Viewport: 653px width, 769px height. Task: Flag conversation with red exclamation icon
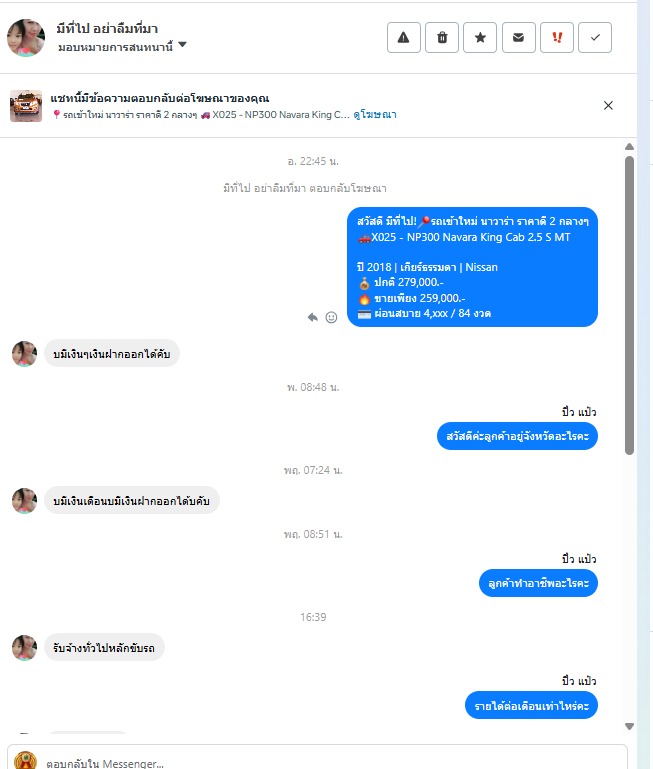click(x=556, y=37)
